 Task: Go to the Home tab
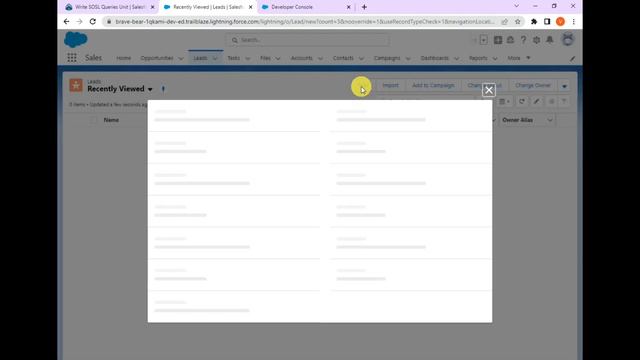pos(123,58)
